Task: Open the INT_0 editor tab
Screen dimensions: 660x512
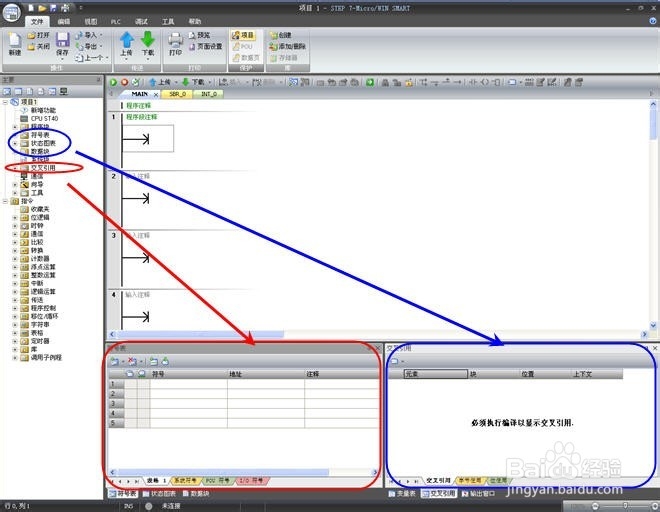Action: [x=209, y=94]
